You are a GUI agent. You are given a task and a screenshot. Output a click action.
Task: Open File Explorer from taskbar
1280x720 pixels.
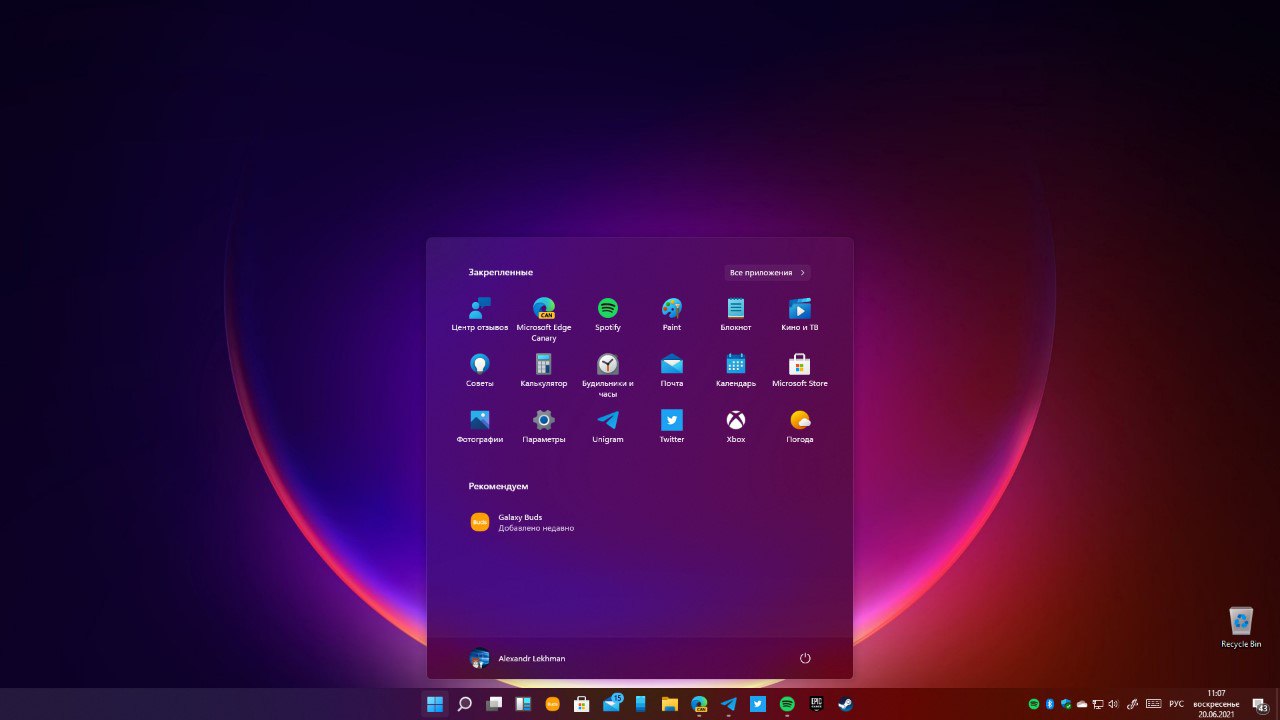coord(670,704)
